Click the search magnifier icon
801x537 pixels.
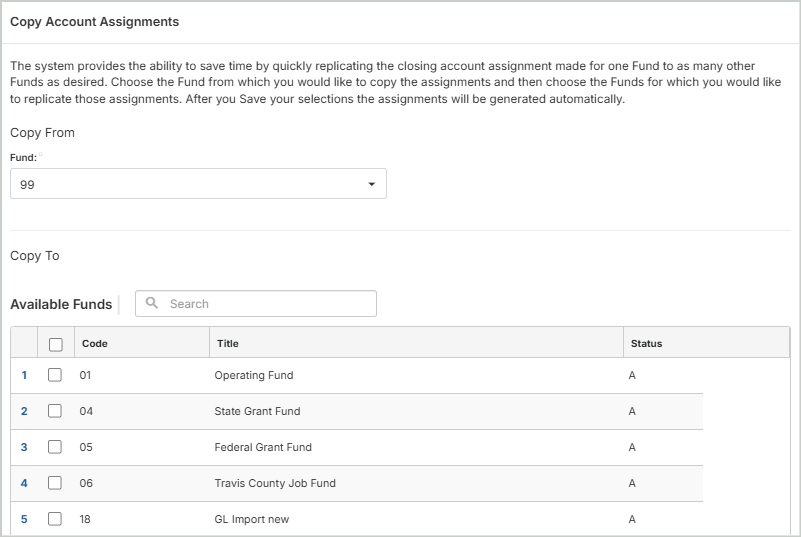tap(152, 304)
